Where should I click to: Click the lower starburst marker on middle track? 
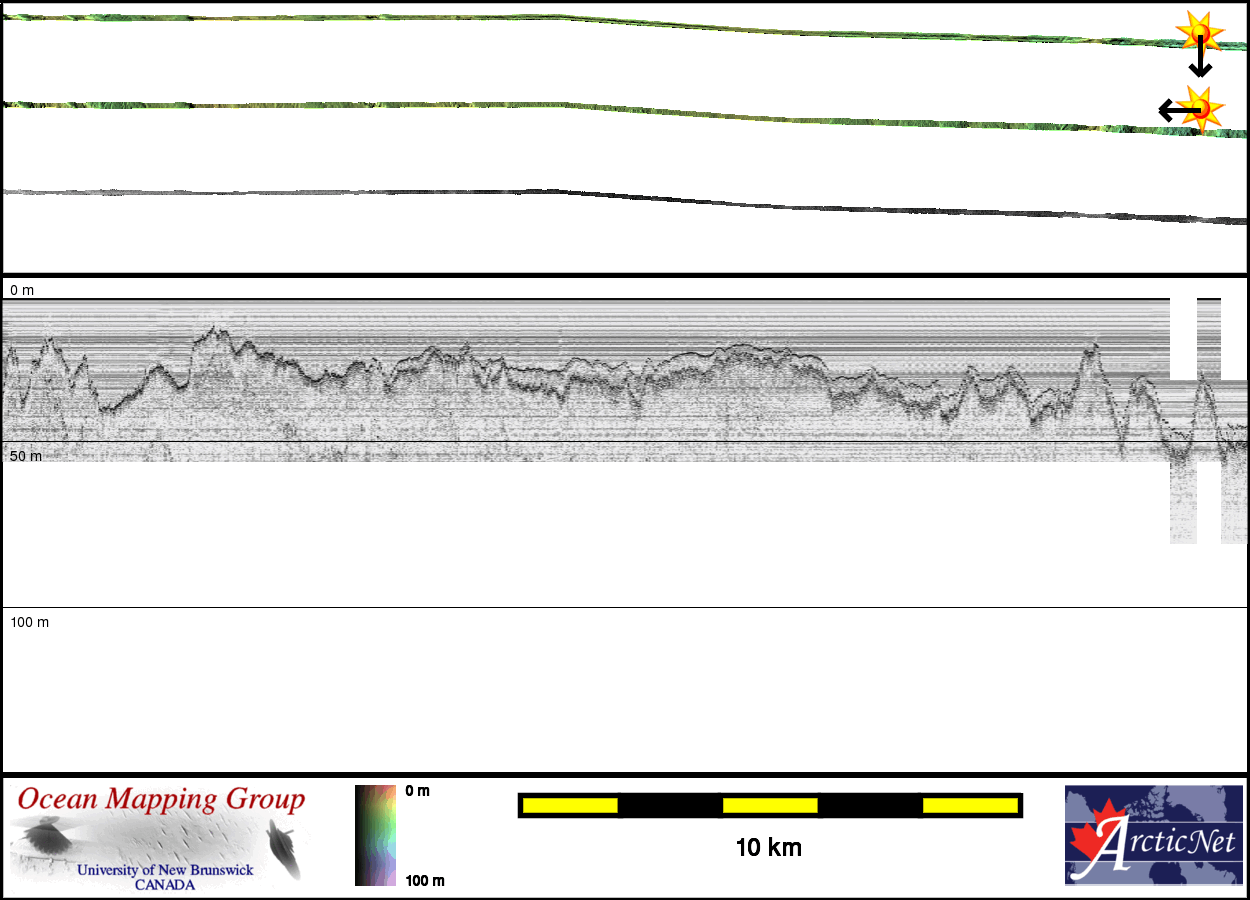tap(1201, 106)
